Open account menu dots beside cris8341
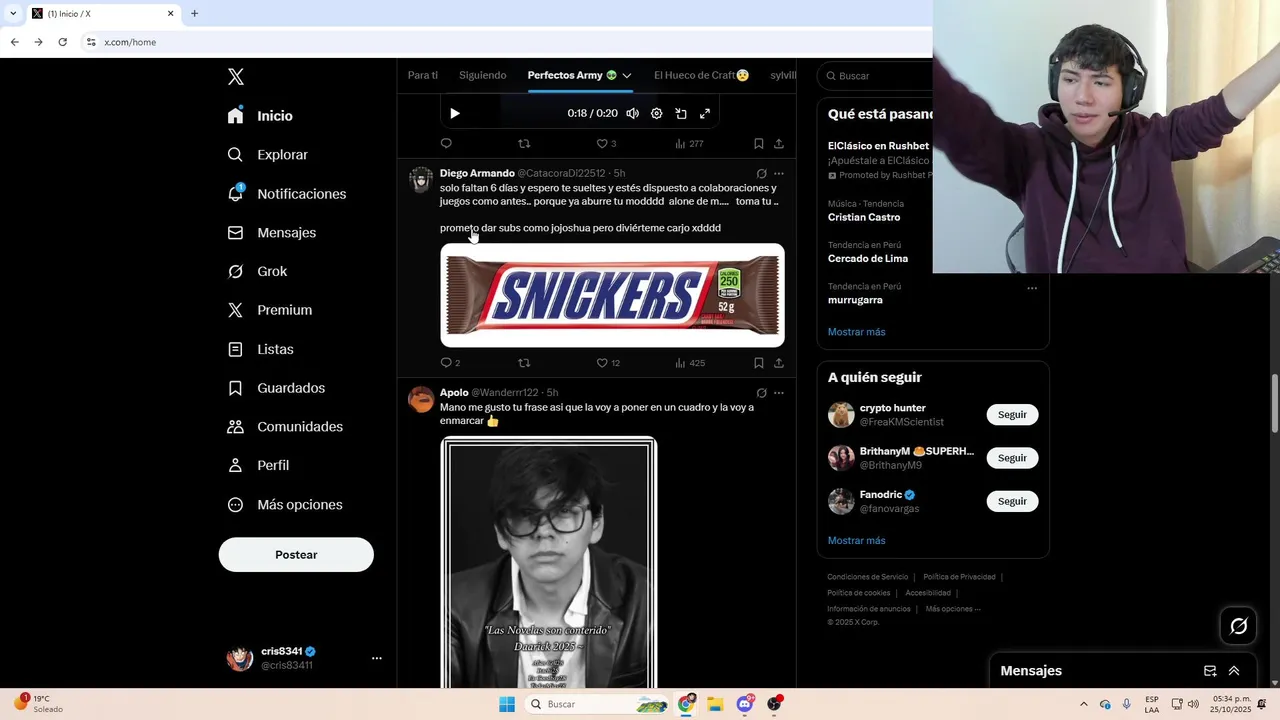Image resolution: width=1280 pixels, height=720 pixels. coord(377,658)
